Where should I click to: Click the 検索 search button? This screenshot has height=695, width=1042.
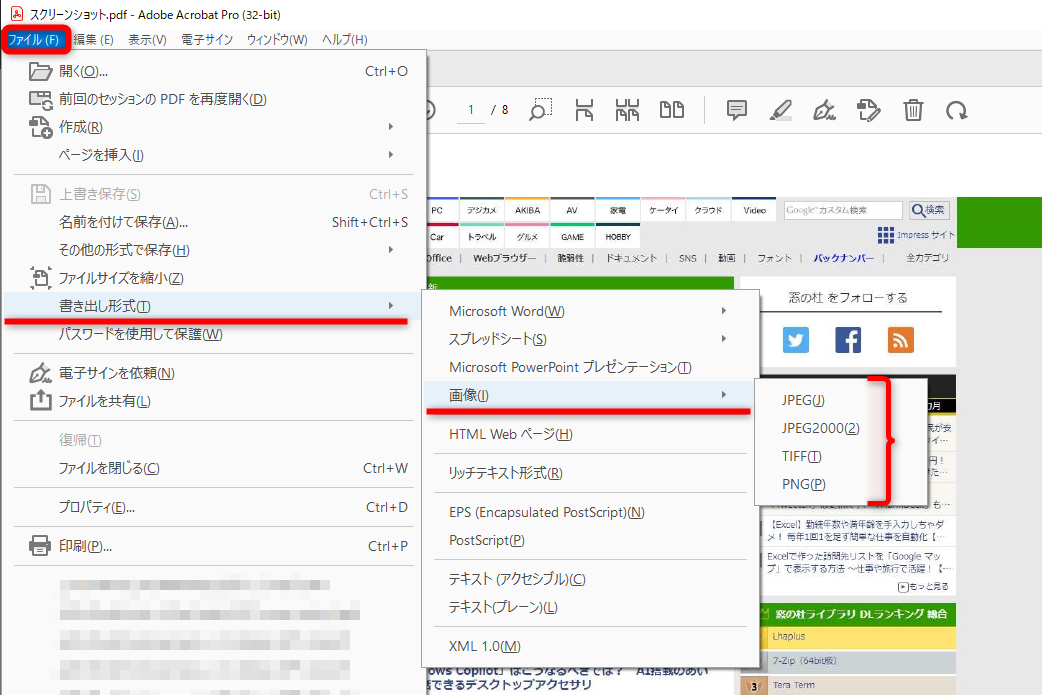(928, 211)
